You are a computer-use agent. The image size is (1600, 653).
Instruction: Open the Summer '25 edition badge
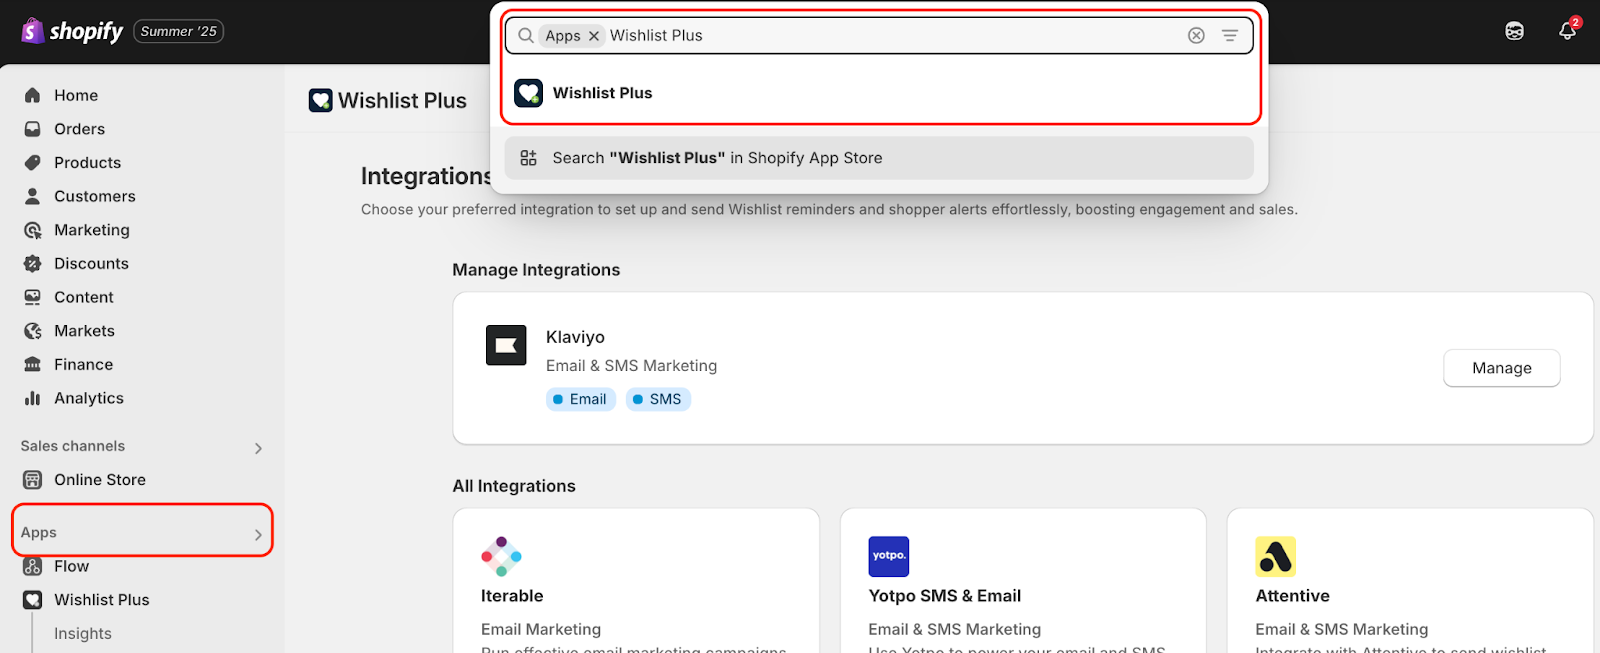click(179, 31)
